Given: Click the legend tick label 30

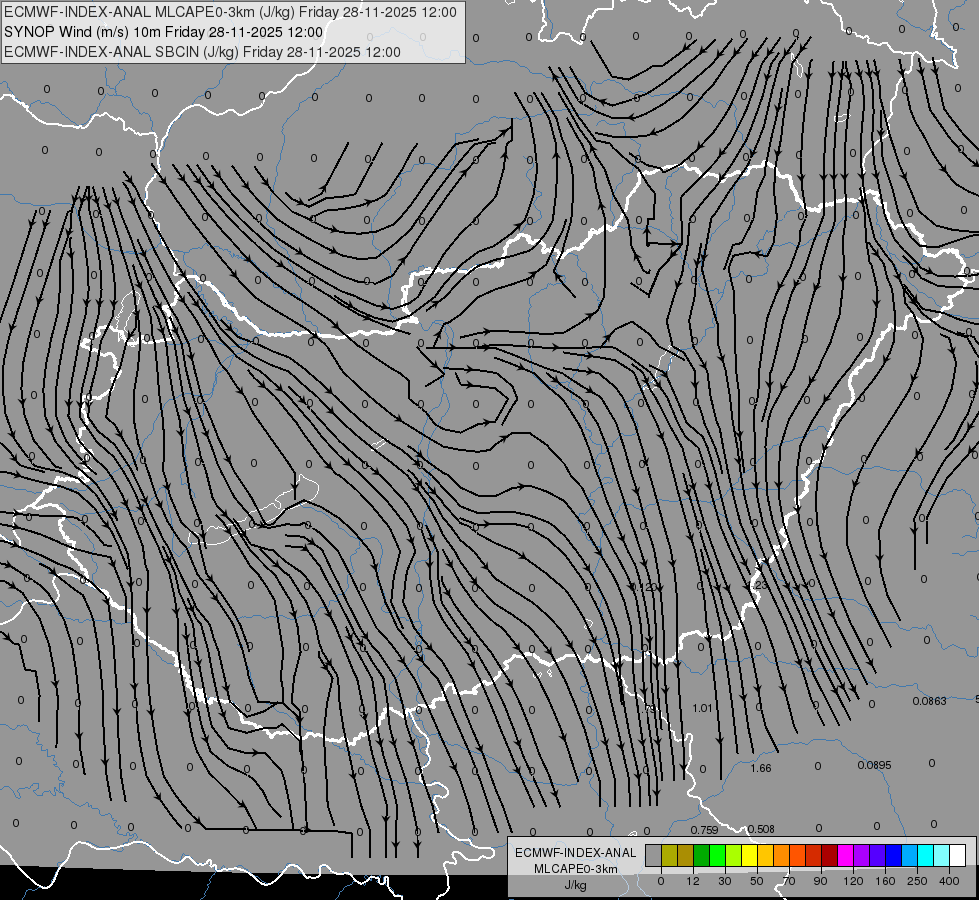Looking at the screenshot, I should [x=725, y=881].
